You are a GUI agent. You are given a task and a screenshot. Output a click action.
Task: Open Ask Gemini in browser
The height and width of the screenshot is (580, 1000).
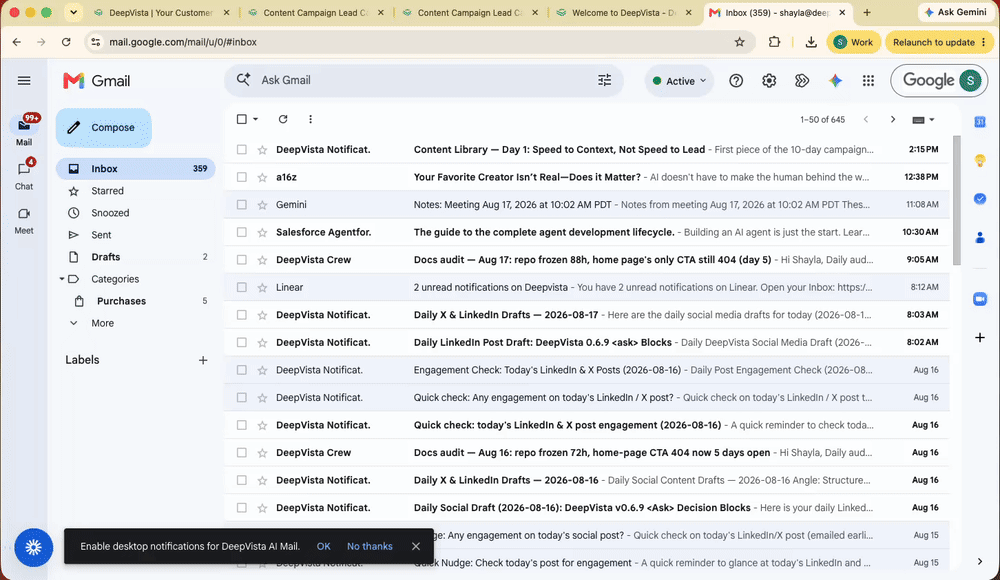click(957, 12)
